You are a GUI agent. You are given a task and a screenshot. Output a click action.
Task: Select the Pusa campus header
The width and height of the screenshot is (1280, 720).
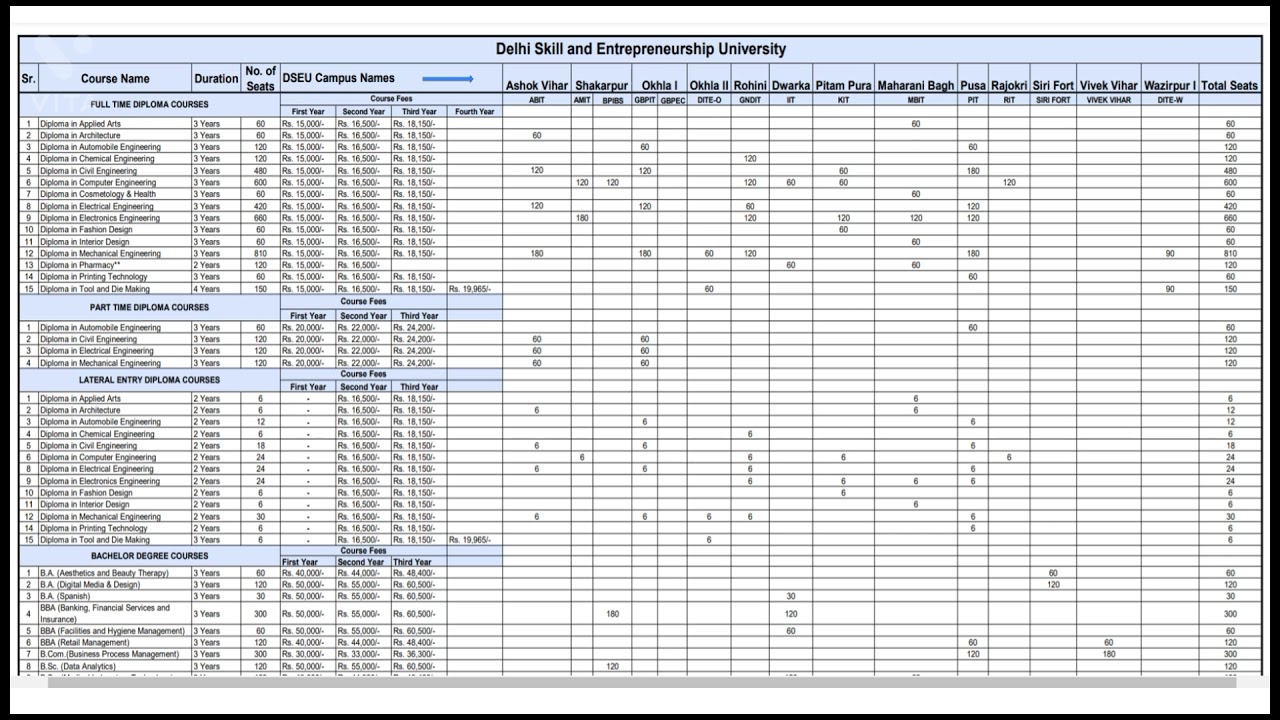972,86
